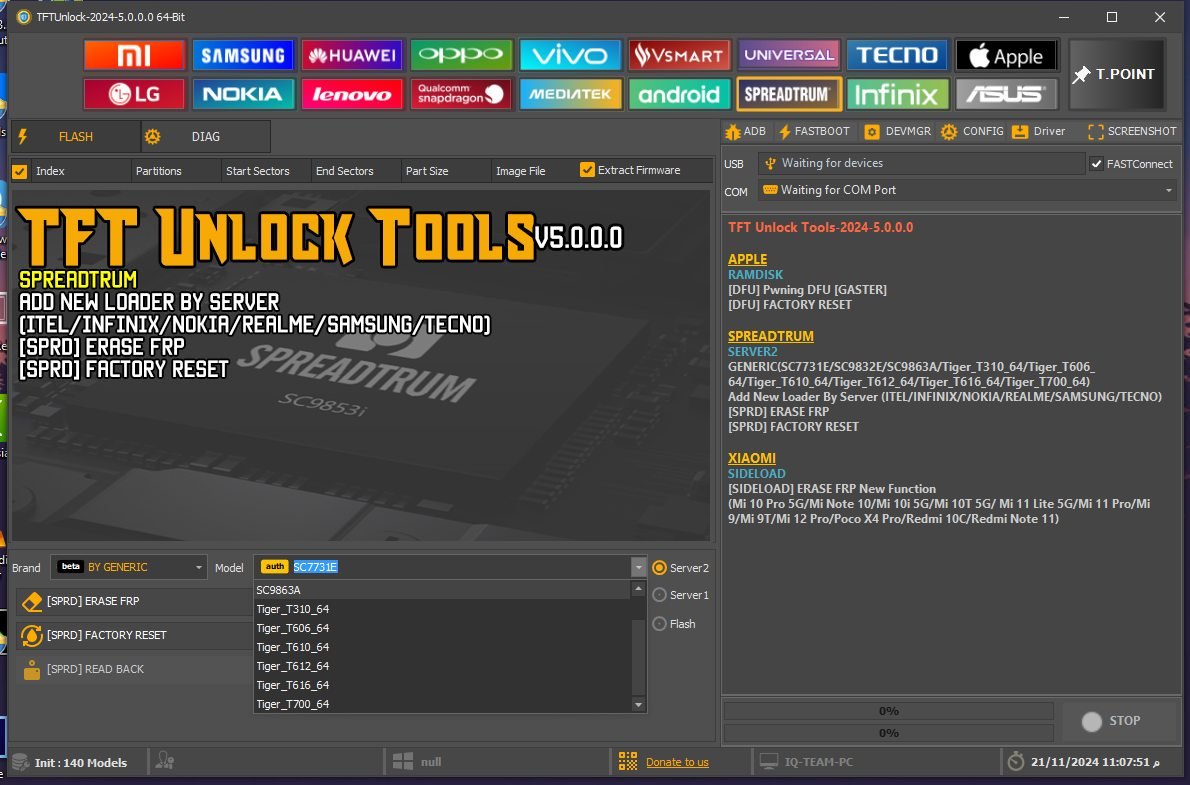Run the [SPRD] FACTORY RESET button
Image resolution: width=1190 pixels, height=785 pixels.
click(x=134, y=635)
